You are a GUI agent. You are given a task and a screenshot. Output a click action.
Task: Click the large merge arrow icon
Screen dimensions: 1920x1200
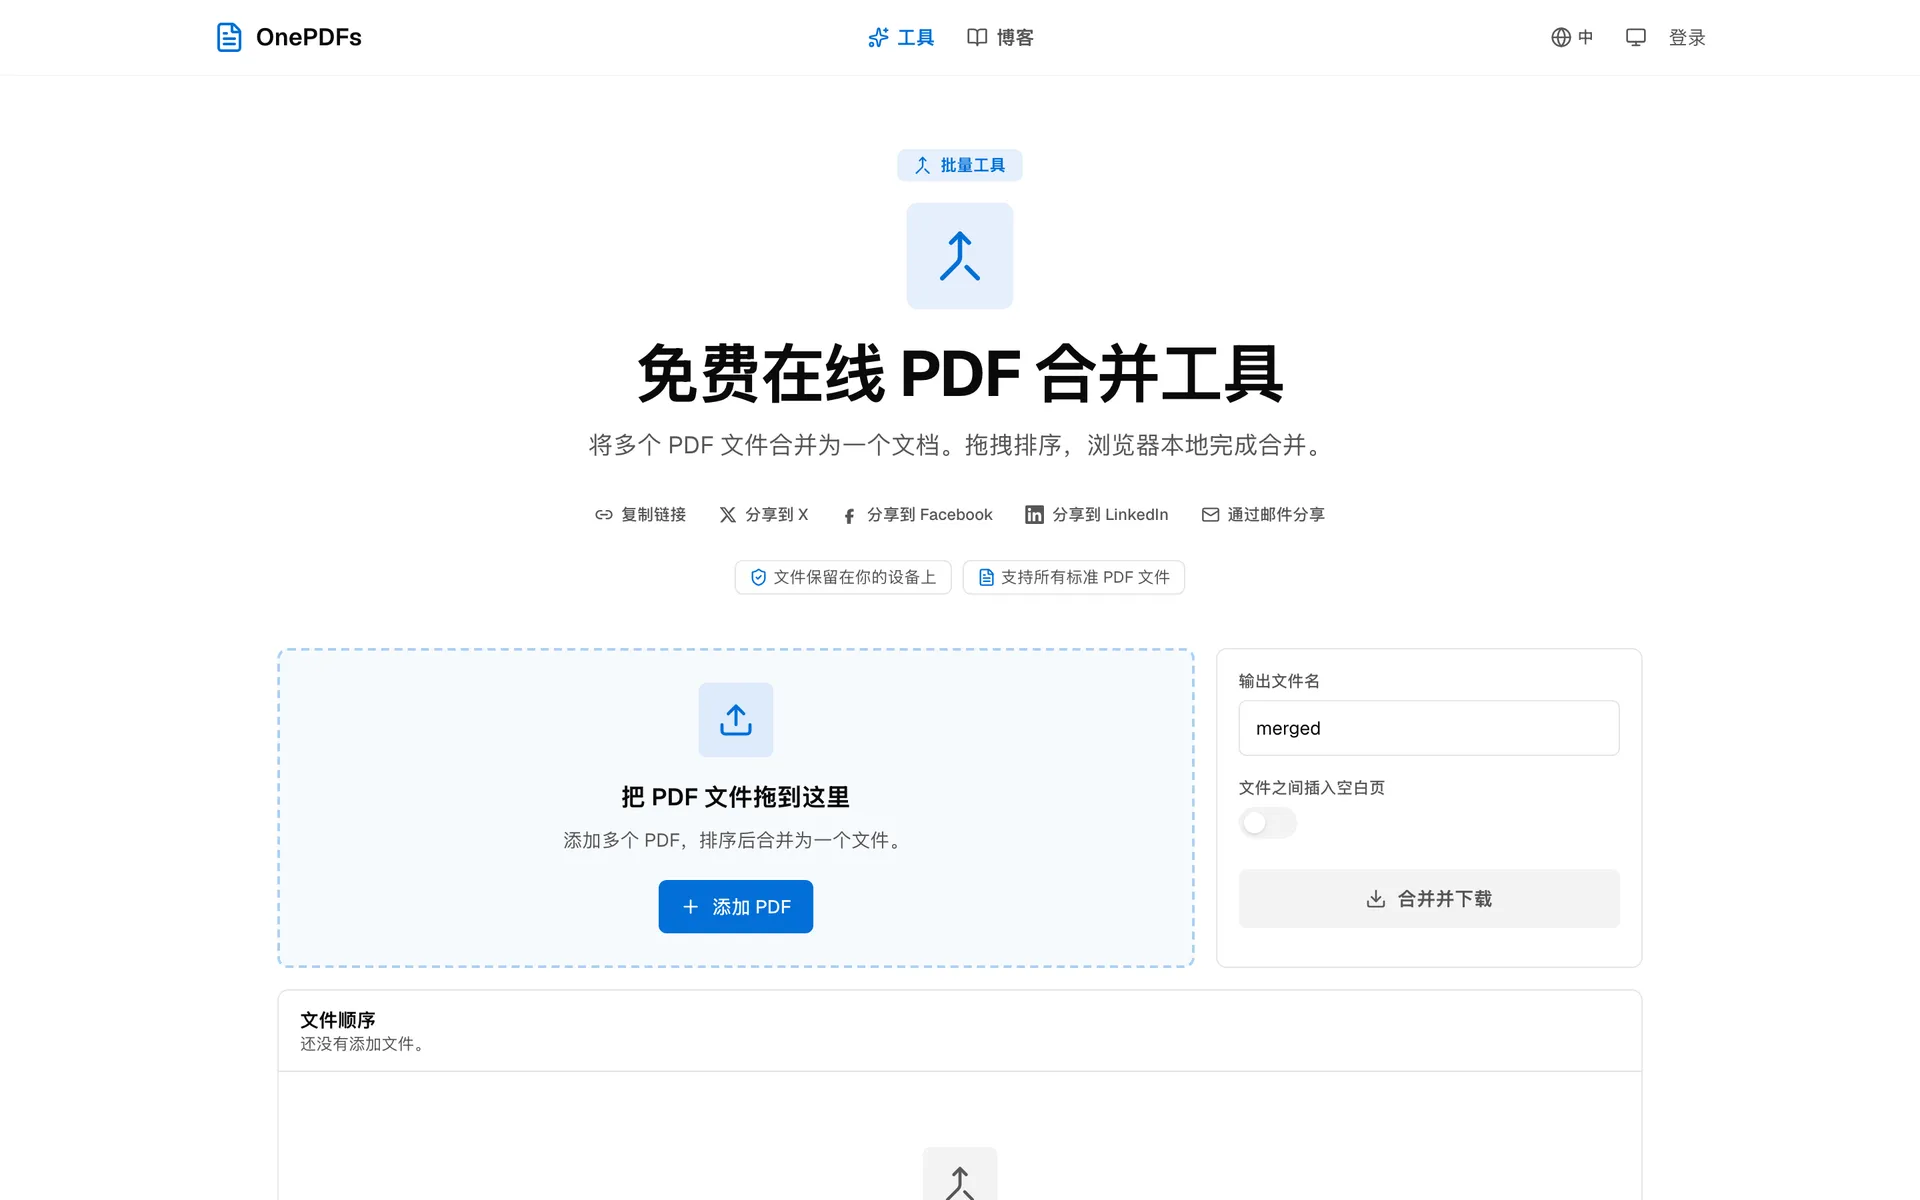point(960,256)
